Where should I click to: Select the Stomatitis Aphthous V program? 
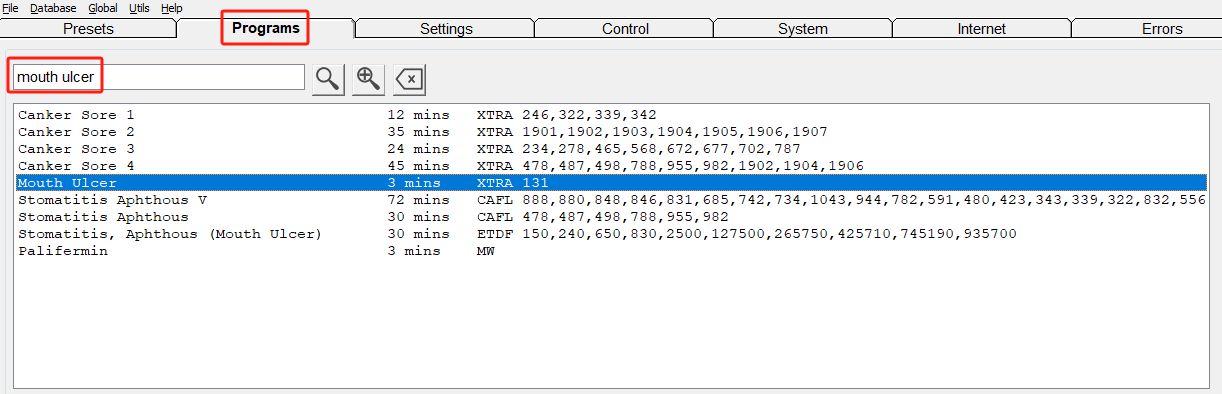tap(611, 200)
